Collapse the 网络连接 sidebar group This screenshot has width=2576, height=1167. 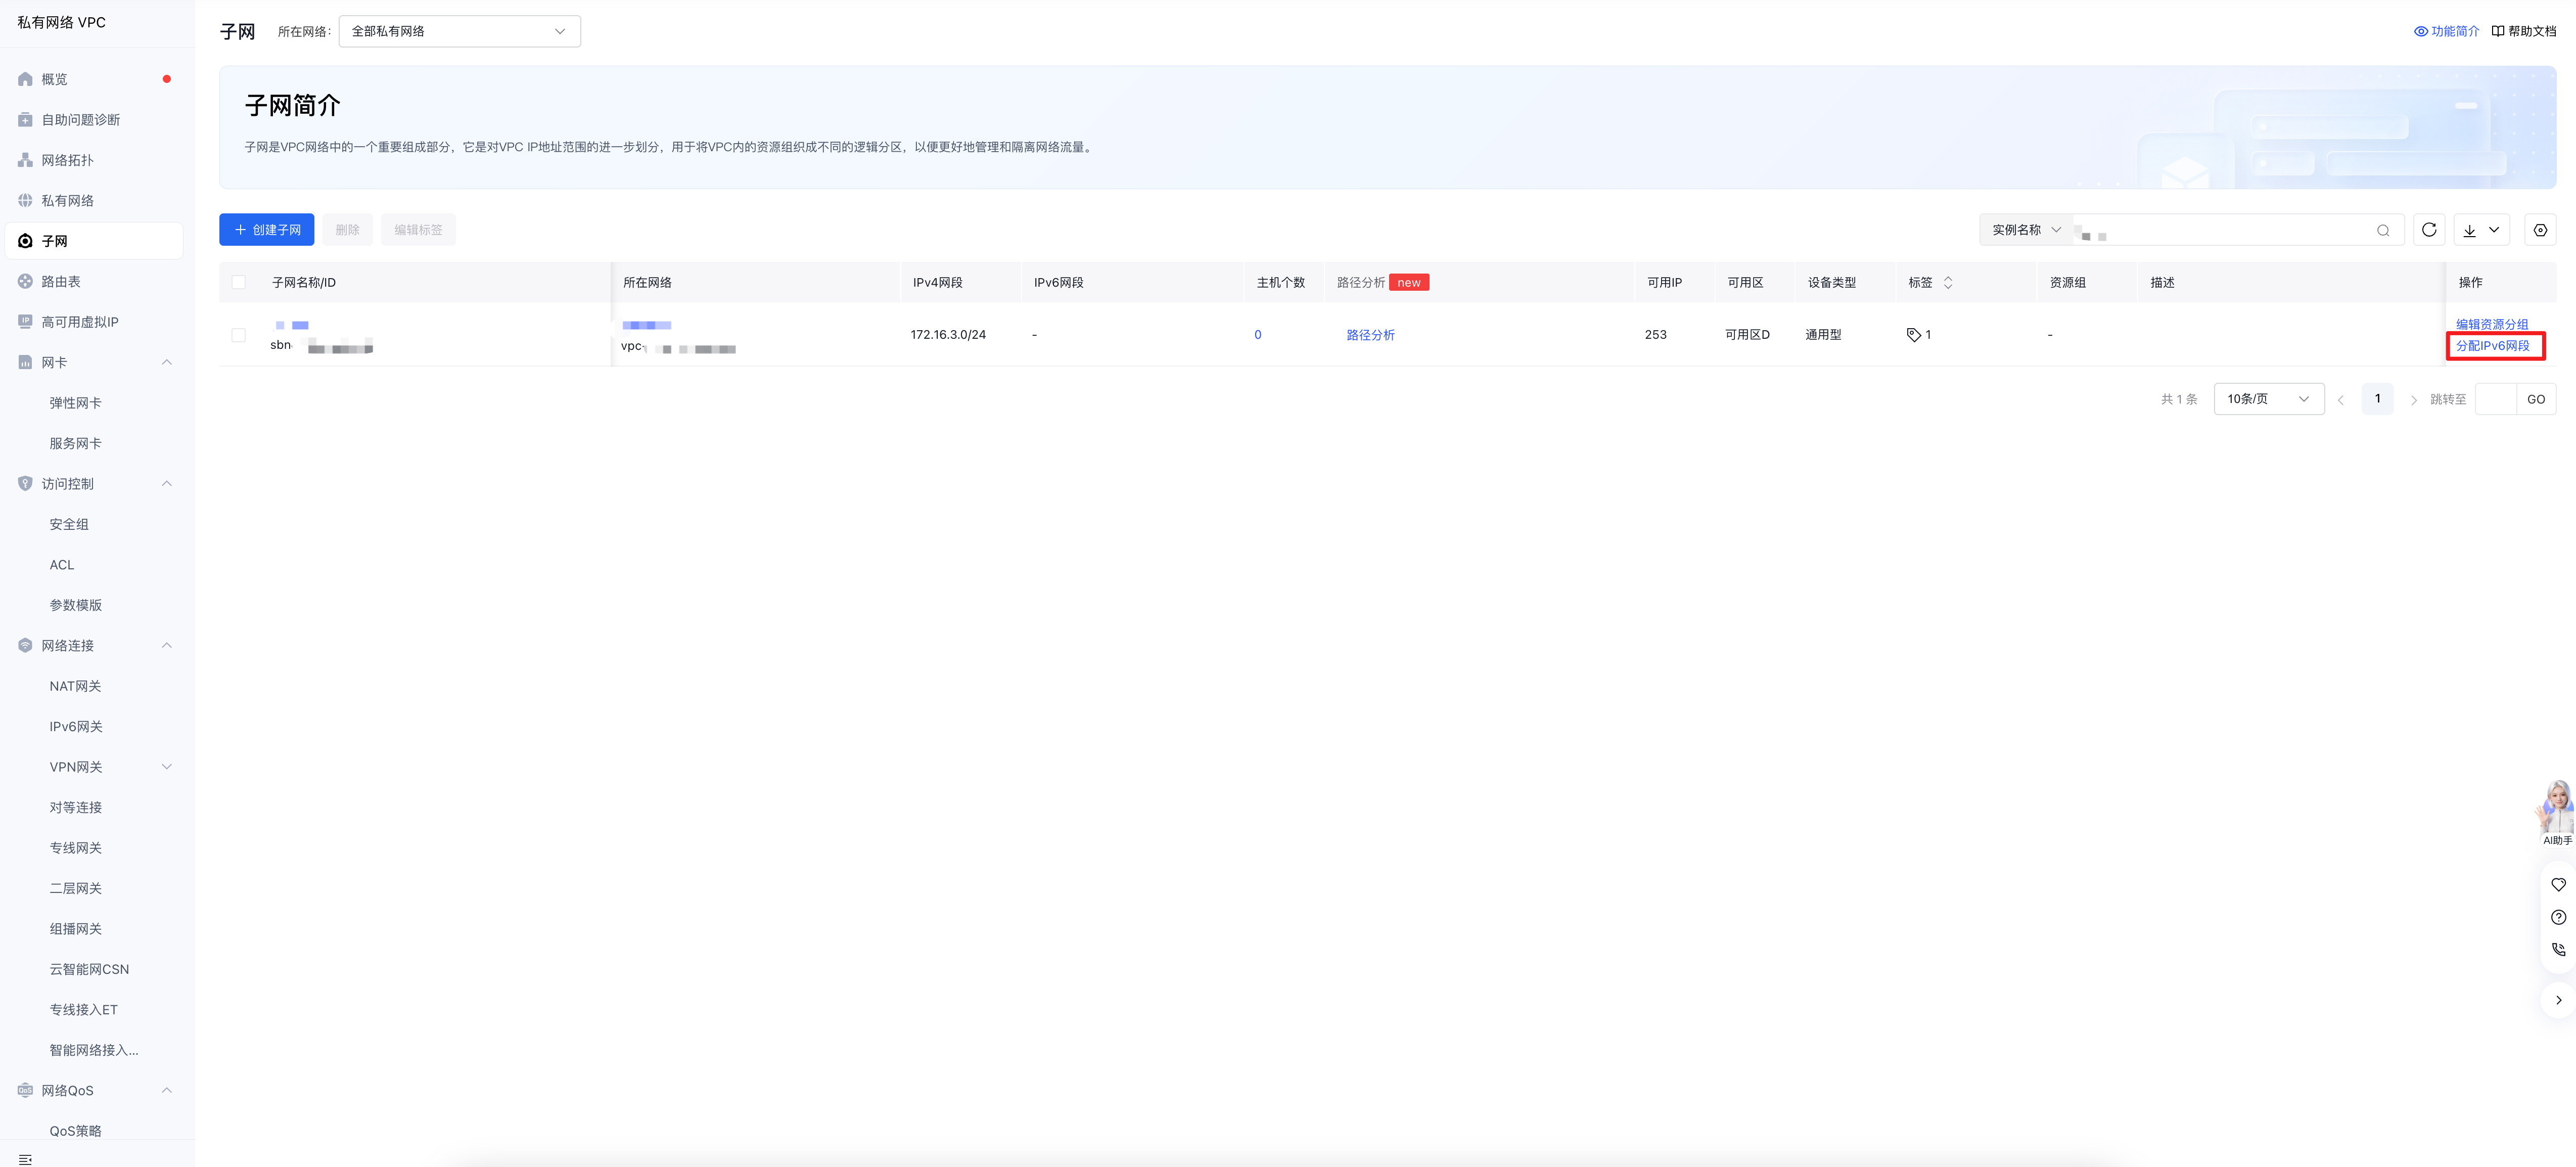point(167,646)
